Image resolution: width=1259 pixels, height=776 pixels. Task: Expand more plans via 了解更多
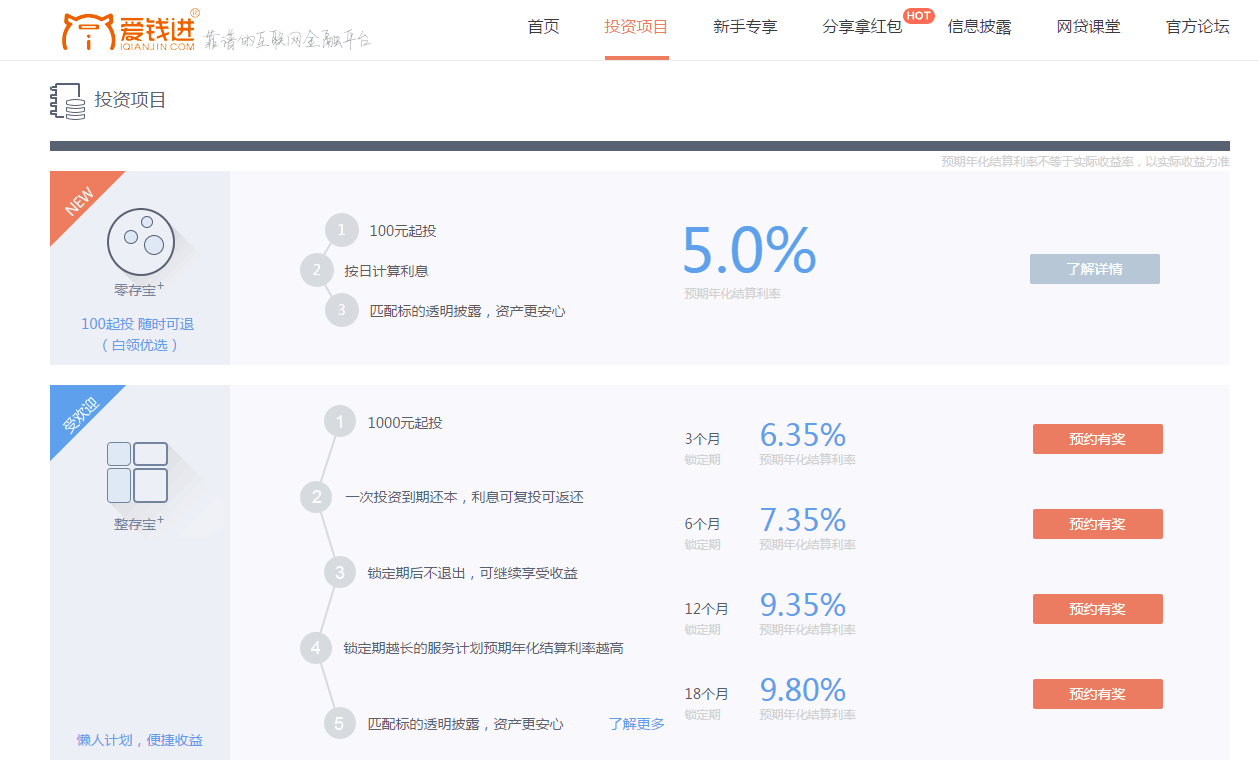click(637, 723)
